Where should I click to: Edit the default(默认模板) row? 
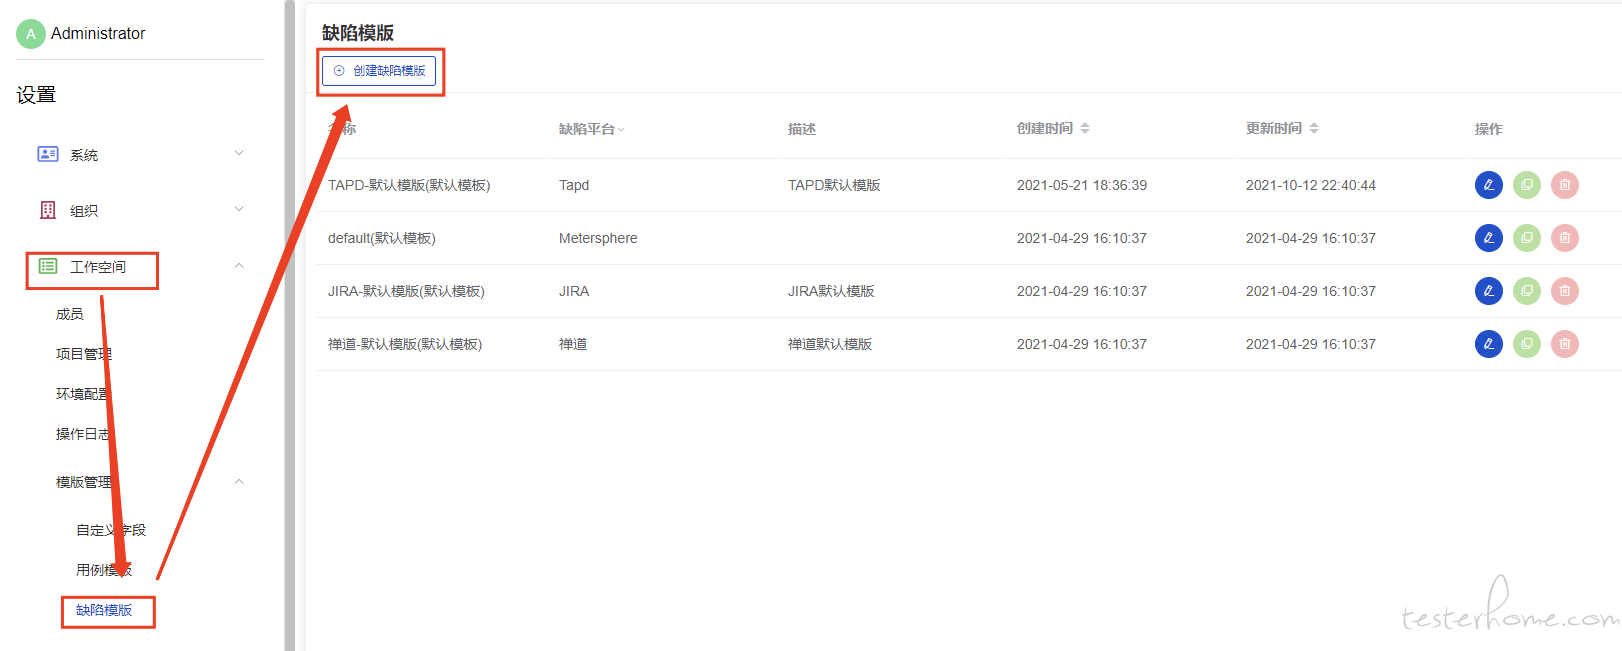coord(1489,238)
